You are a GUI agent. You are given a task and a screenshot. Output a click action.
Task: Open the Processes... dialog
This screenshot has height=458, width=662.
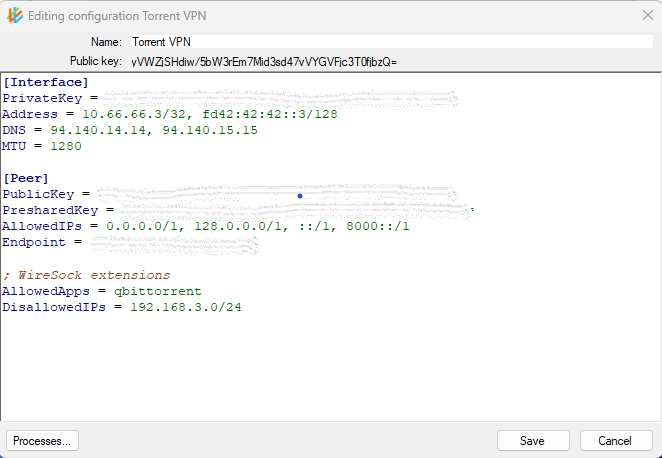tap(42, 441)
